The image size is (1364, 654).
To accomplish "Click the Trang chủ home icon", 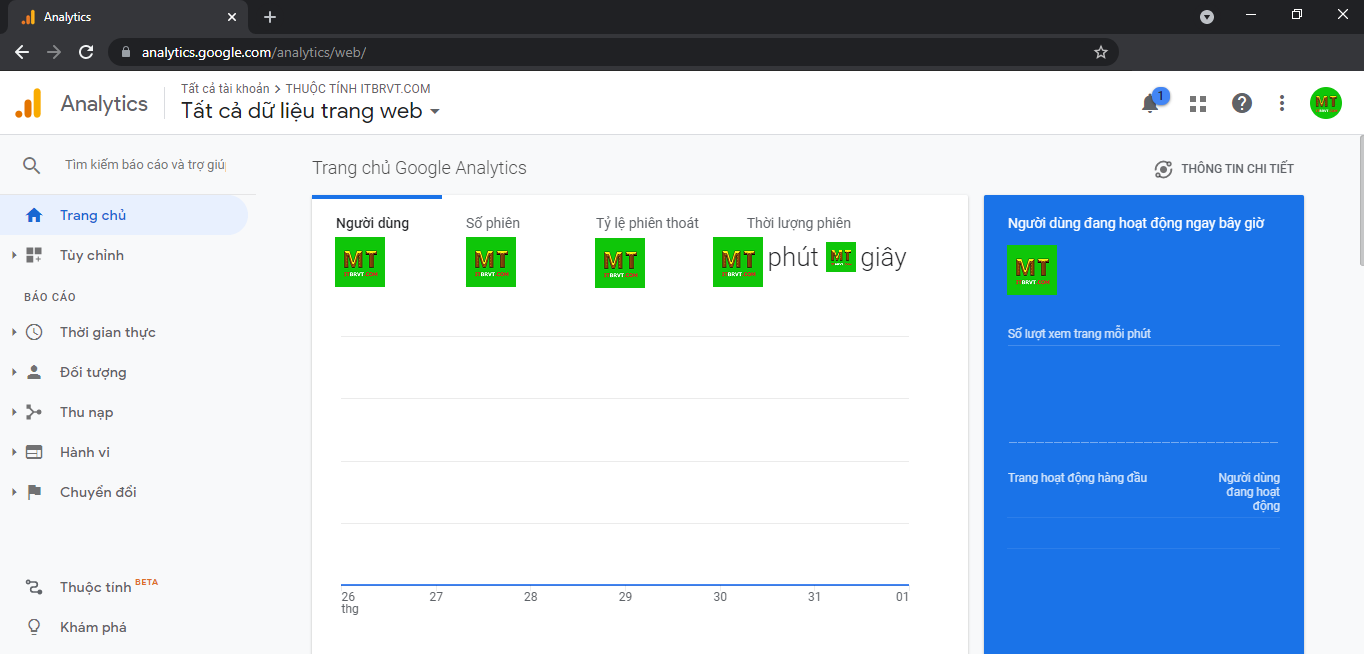I will (x=34, y=215).
